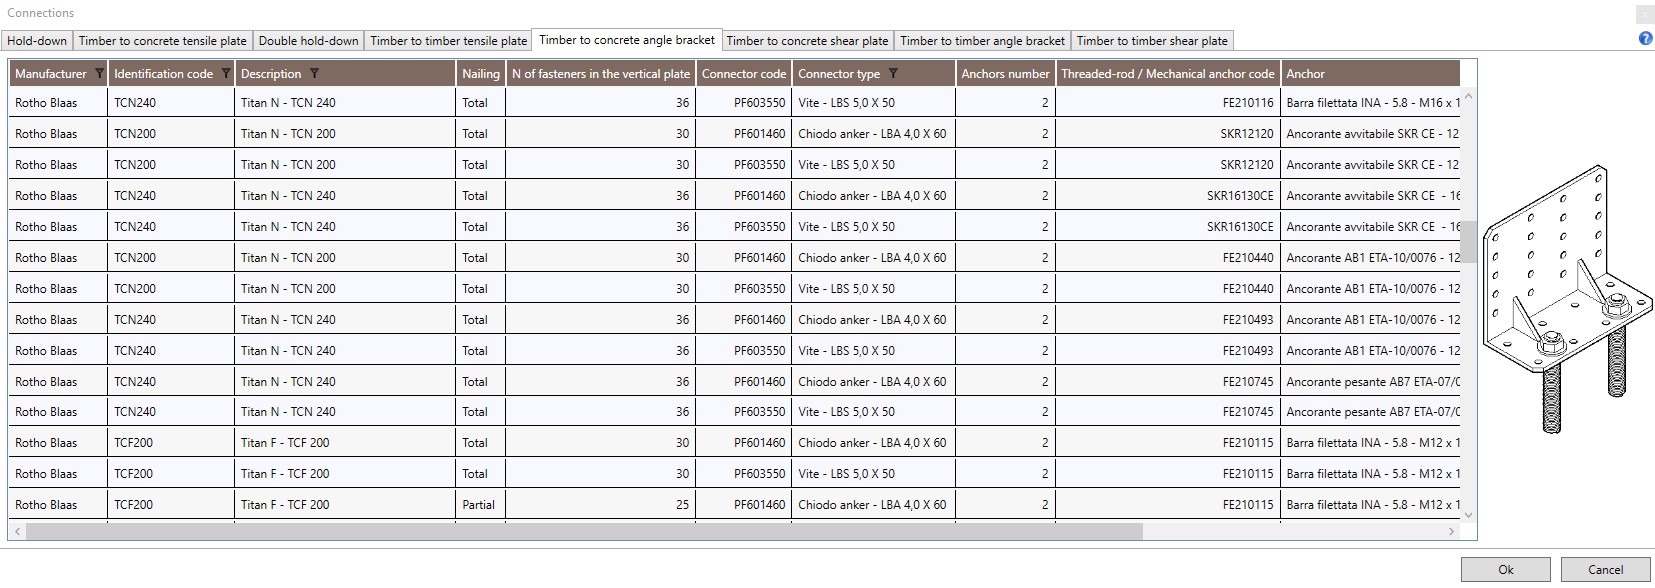Select the Titan F - TCF 200 Partial row
The height and width of the screenshot is (588, 1655).
click(x=734, y=505)
